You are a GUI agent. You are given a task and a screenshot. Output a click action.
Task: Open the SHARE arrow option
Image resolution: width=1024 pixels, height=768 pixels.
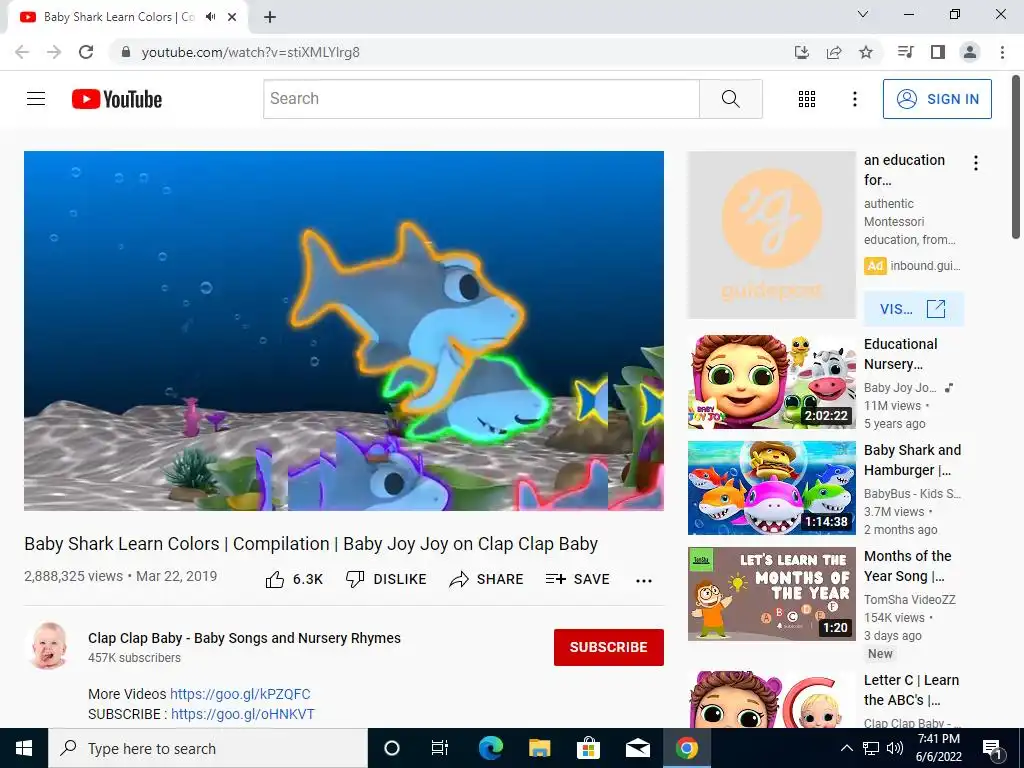point(487,579)
